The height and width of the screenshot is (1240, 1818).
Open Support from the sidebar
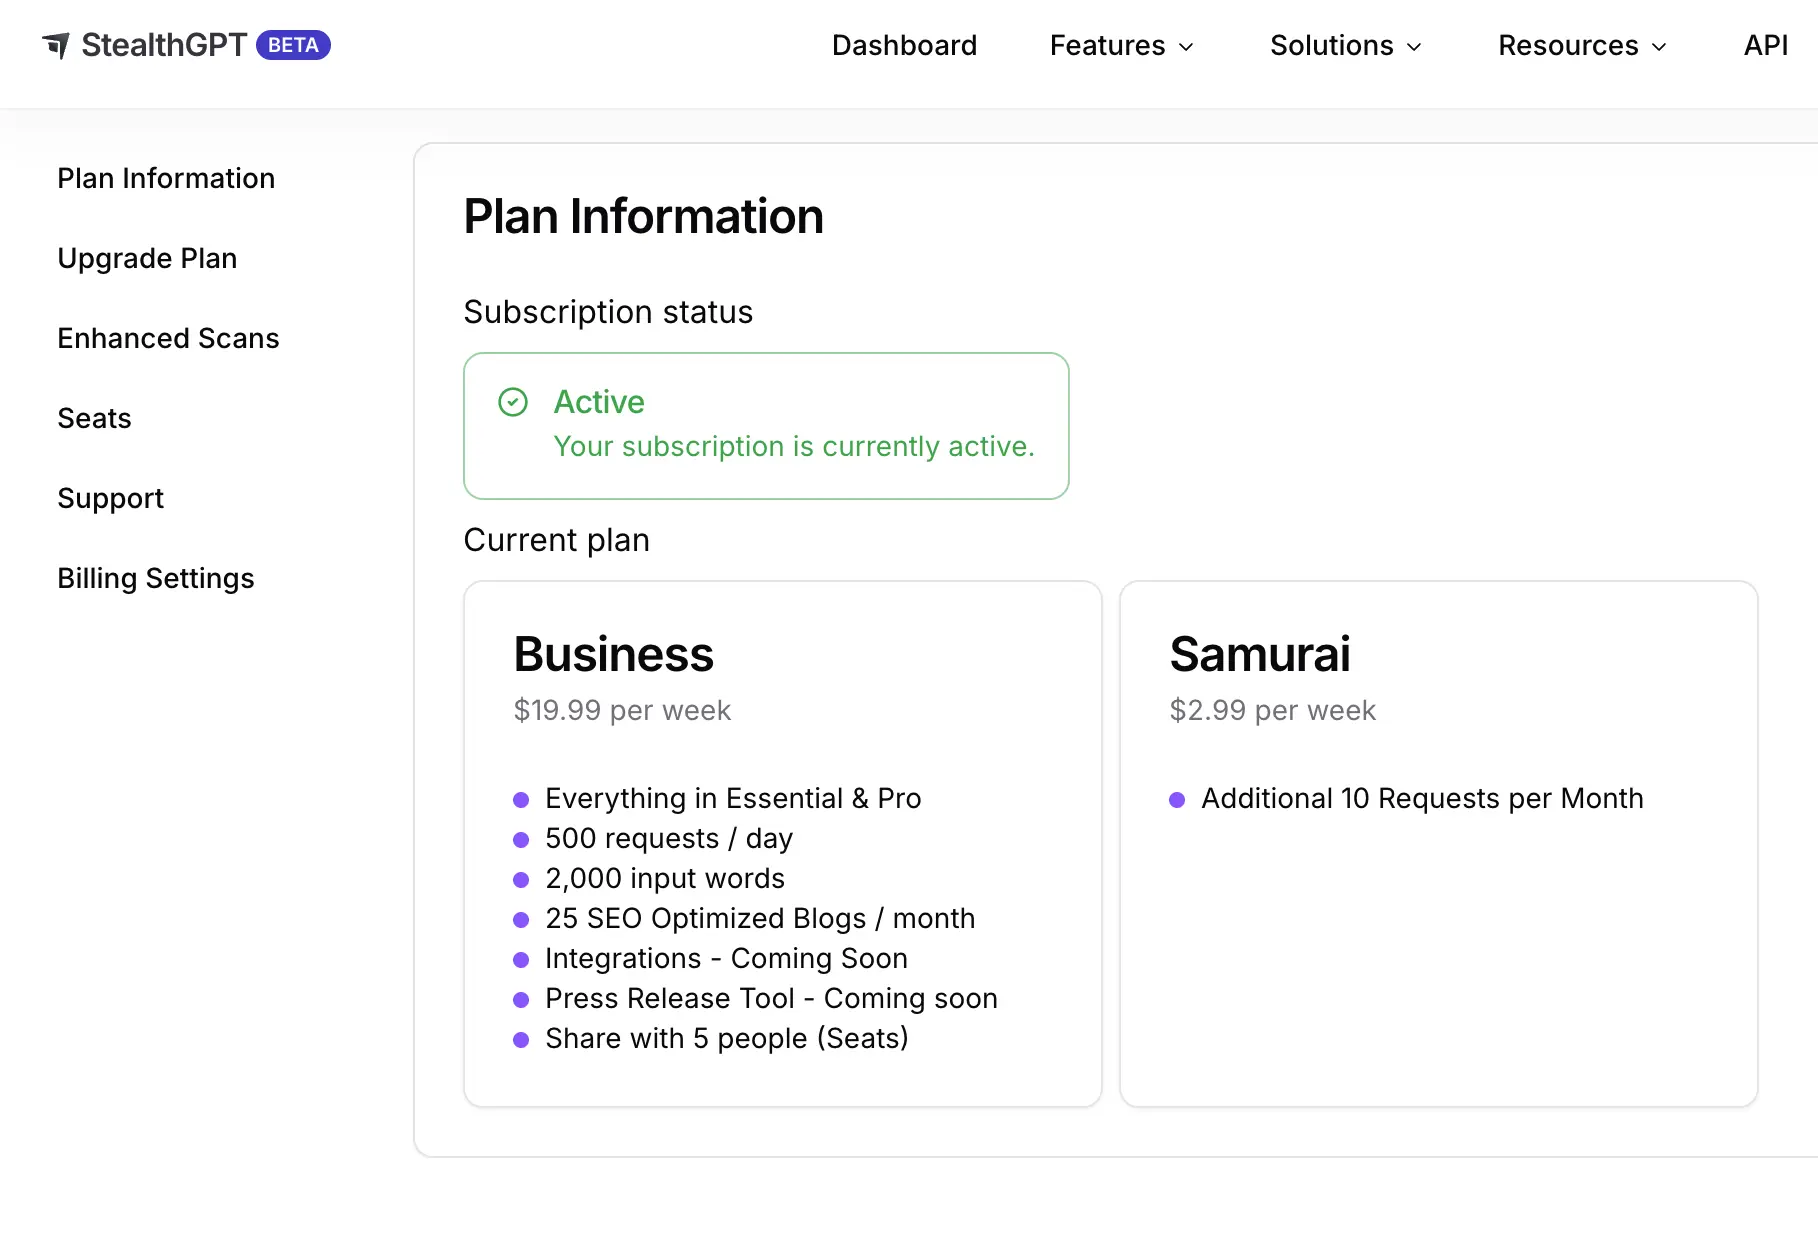[110, 498]
